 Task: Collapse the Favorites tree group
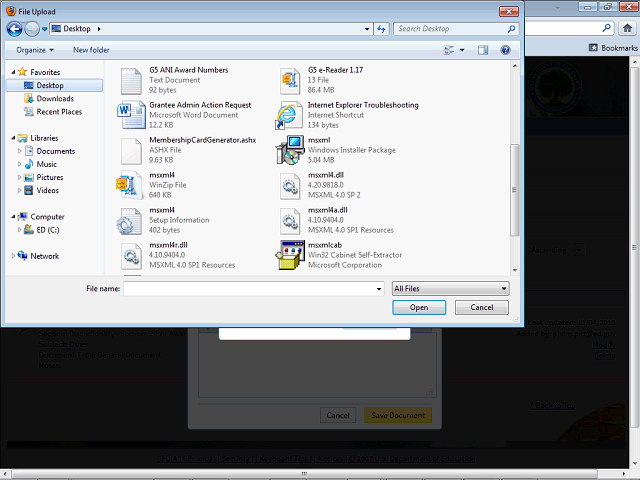[13, 72]
